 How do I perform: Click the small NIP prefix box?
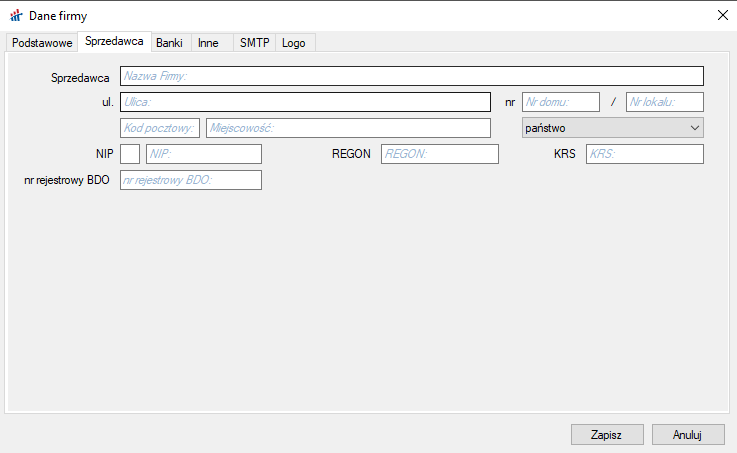point(130,154)
